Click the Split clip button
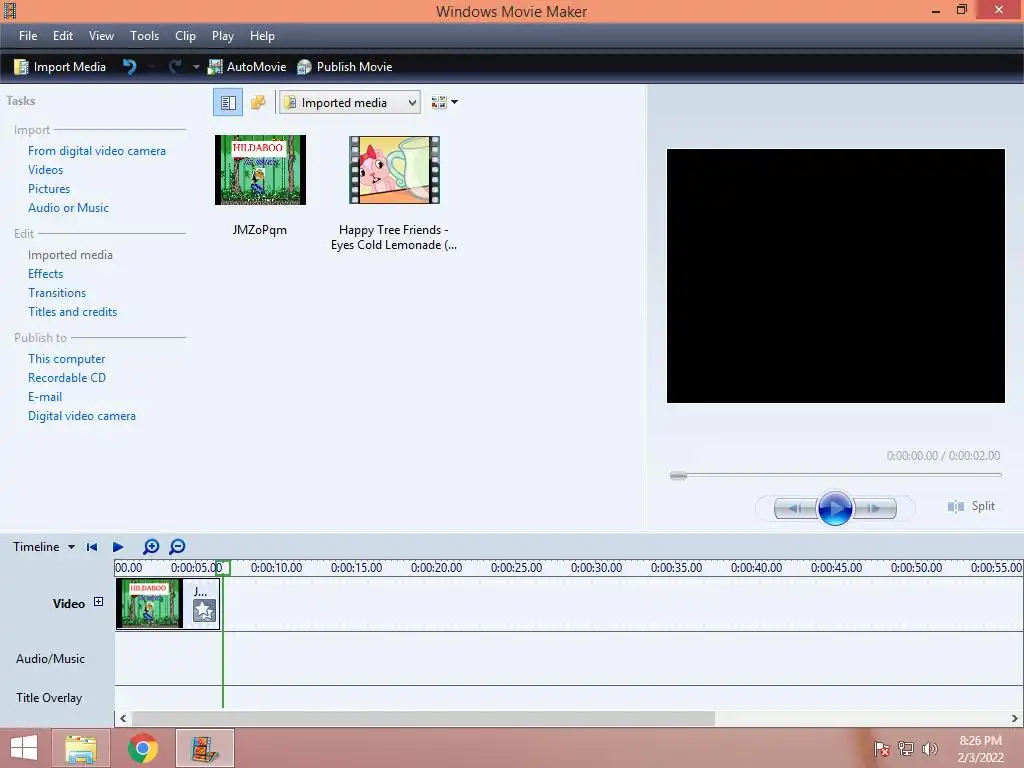Image resolution: width=1024 pixels, height=768 pixels. (971, 506)
